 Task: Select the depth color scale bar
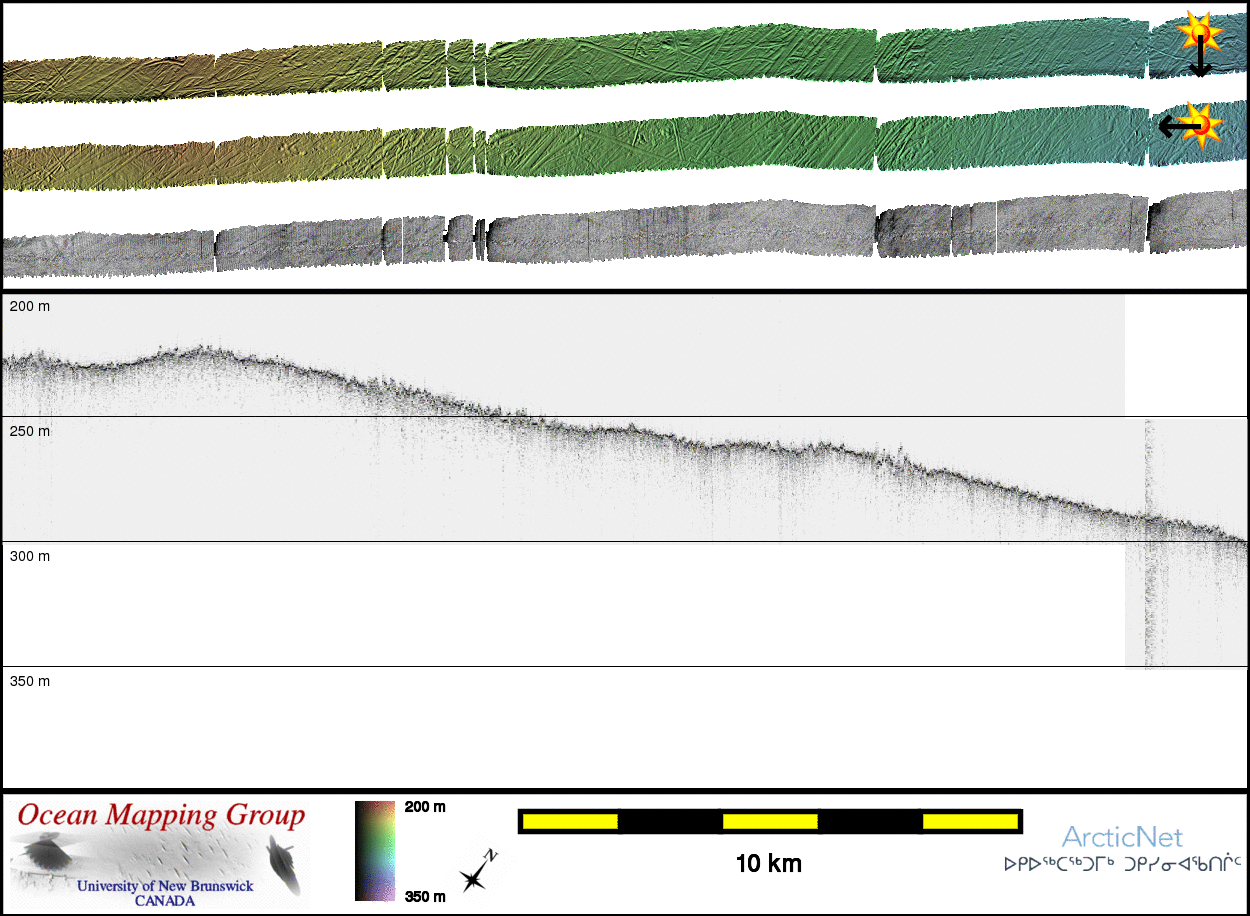(x=374, y=850)
